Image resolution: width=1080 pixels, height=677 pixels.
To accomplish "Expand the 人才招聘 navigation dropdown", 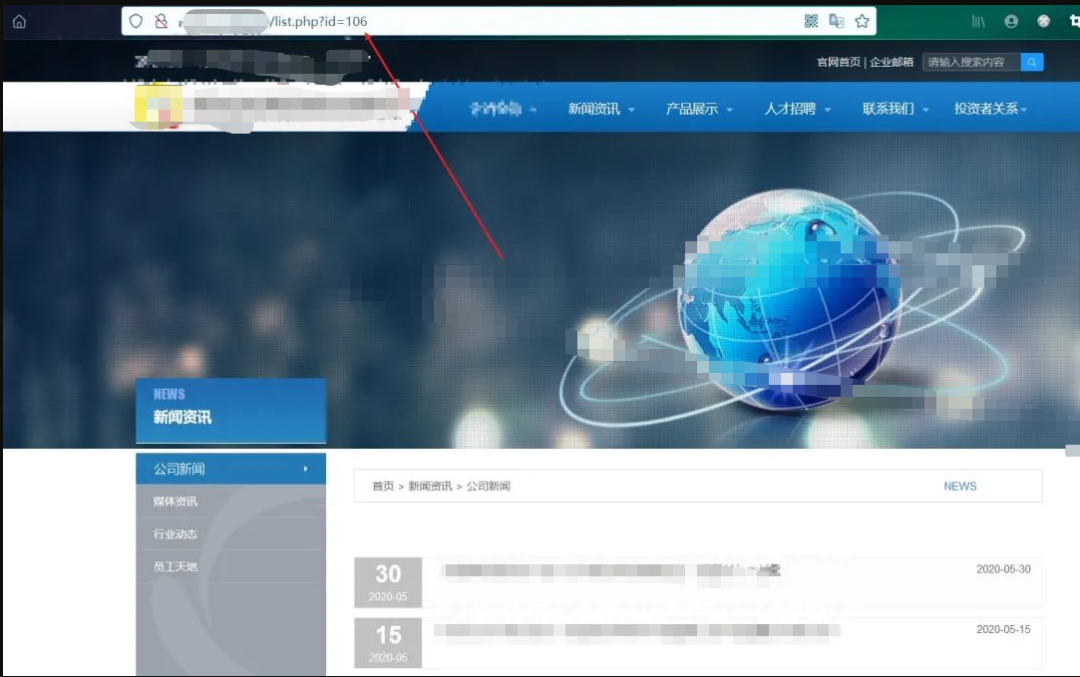I will (797, 109).
